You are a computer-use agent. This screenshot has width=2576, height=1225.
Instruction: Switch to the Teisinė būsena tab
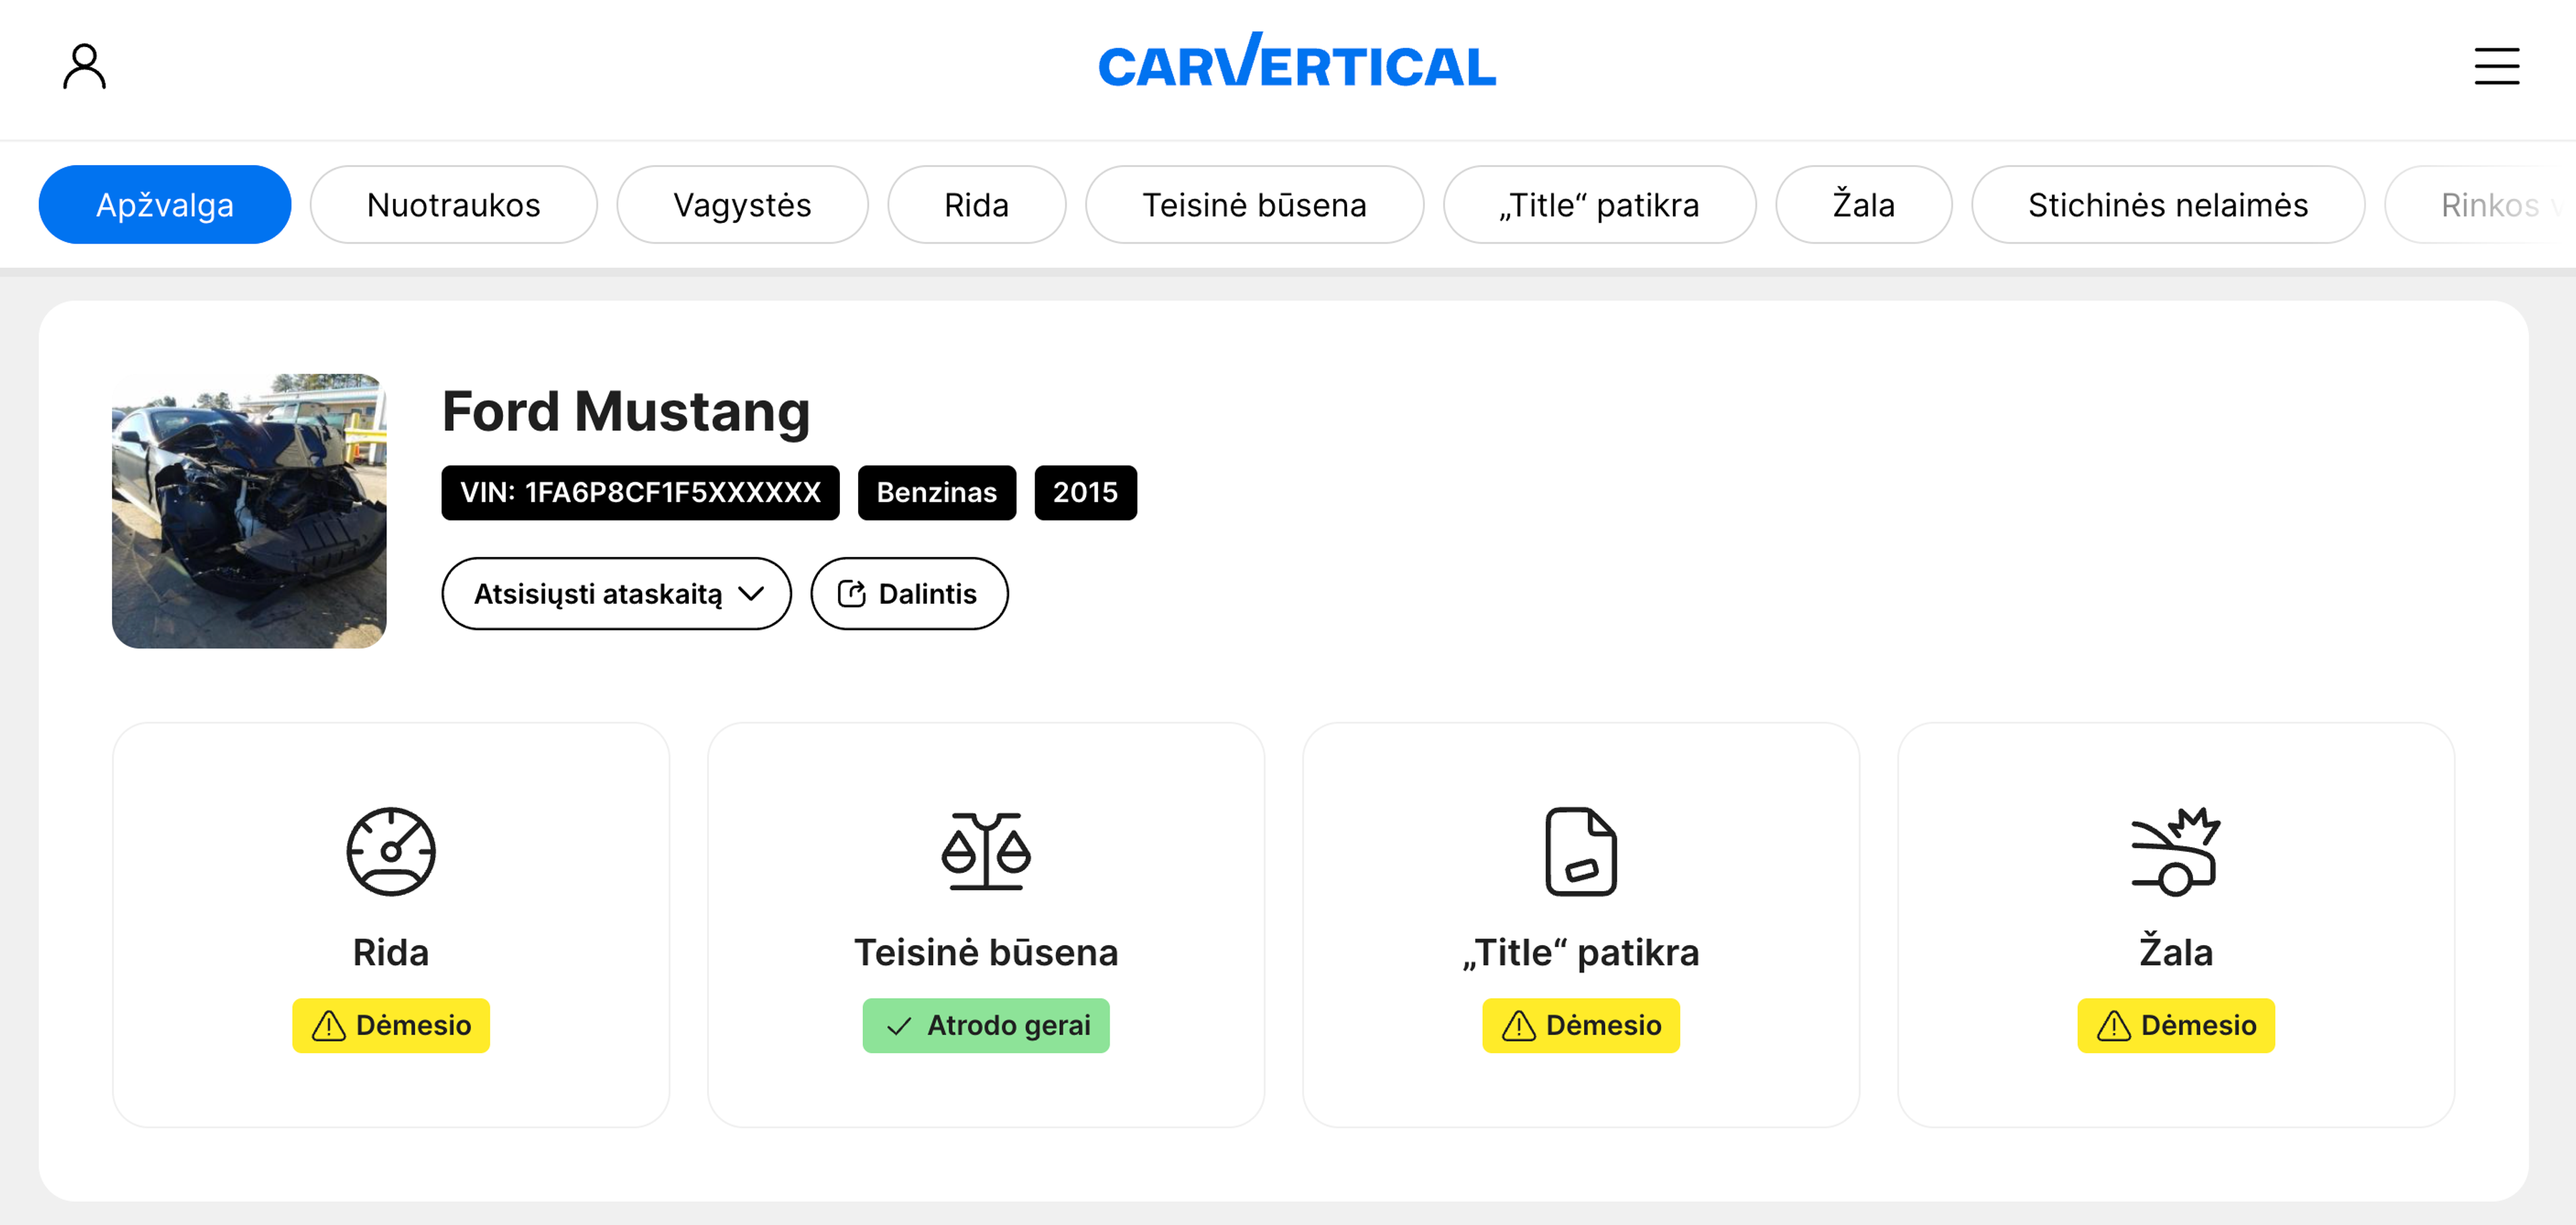[x=1254, y=204]
